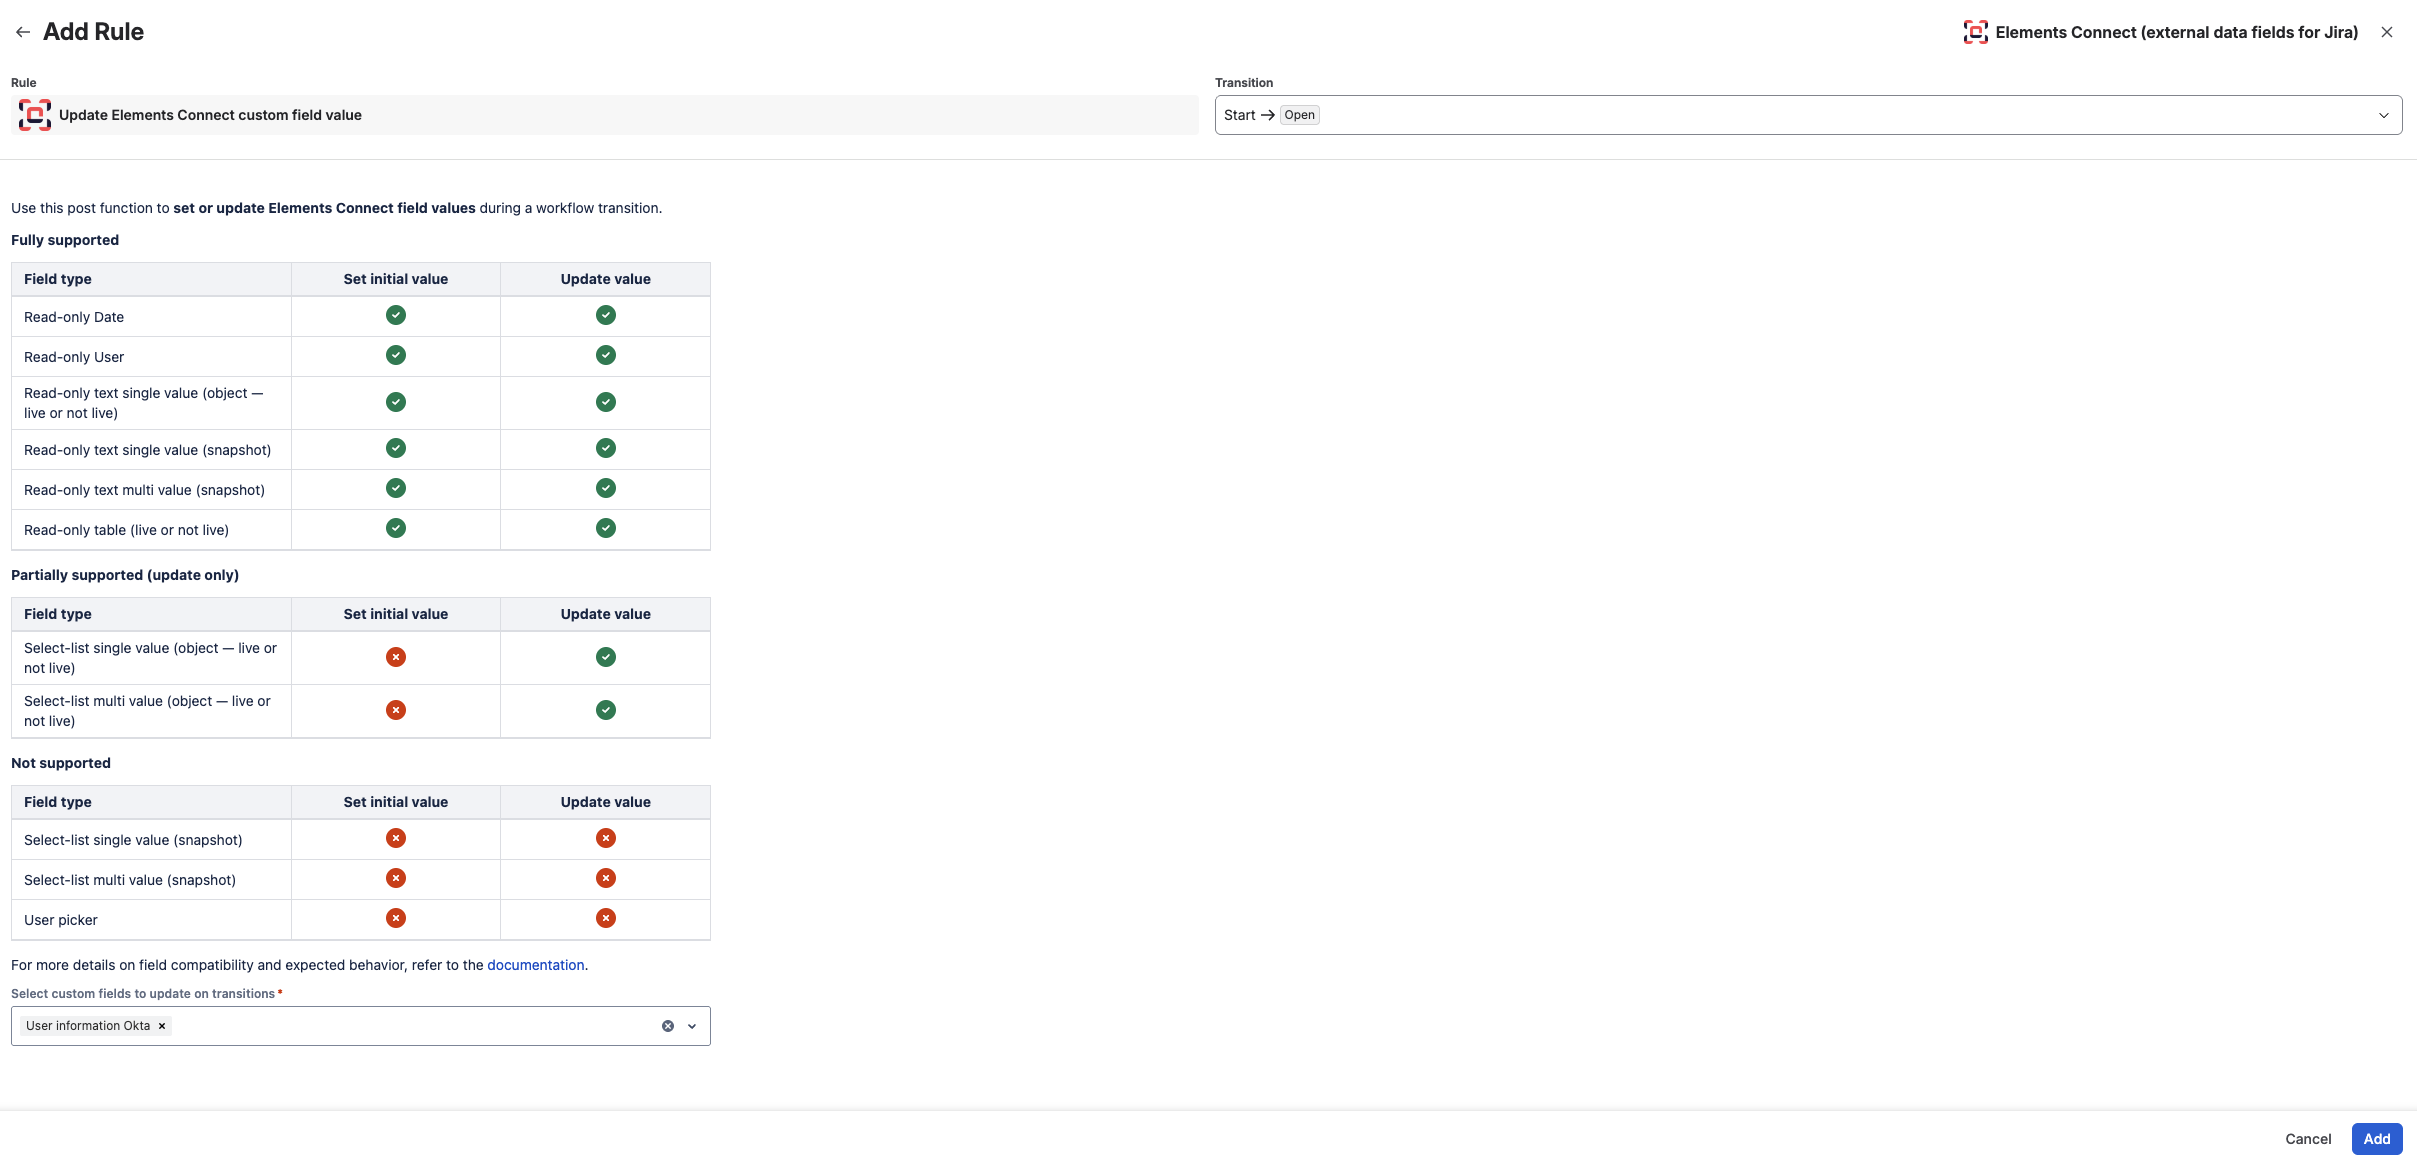This screenshot has width=2417, height=1164.
Task: Click the Update value check for Read-only User
Action: [606, 355]
